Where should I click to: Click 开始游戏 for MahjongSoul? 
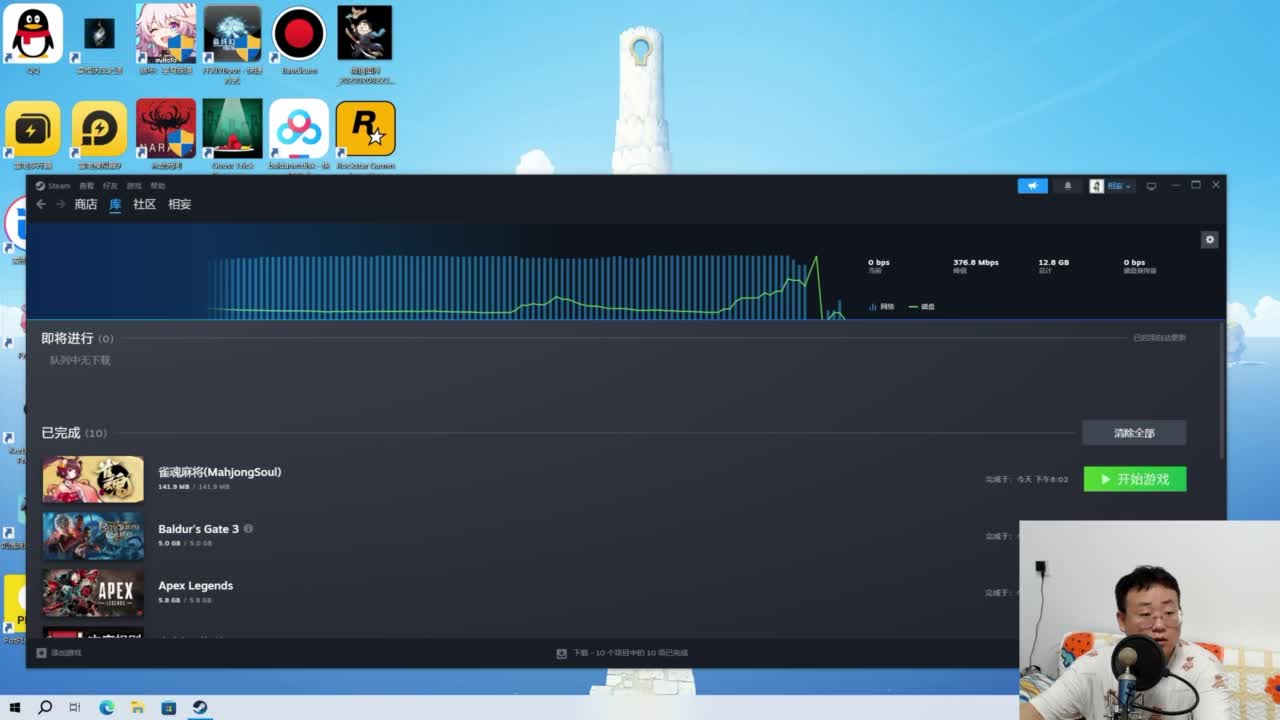(1135, 479)
